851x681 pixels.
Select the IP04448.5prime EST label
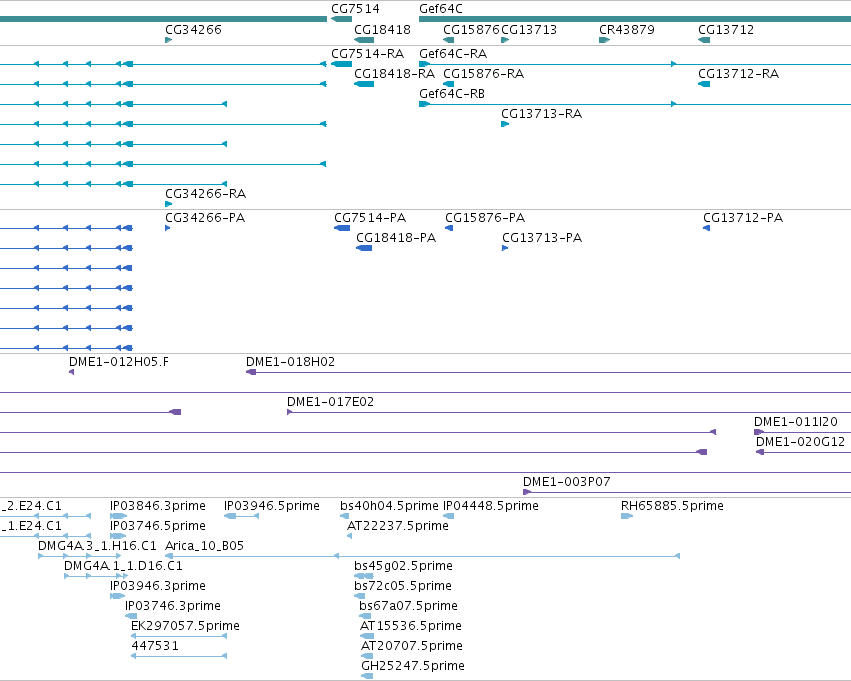point(491,506)
